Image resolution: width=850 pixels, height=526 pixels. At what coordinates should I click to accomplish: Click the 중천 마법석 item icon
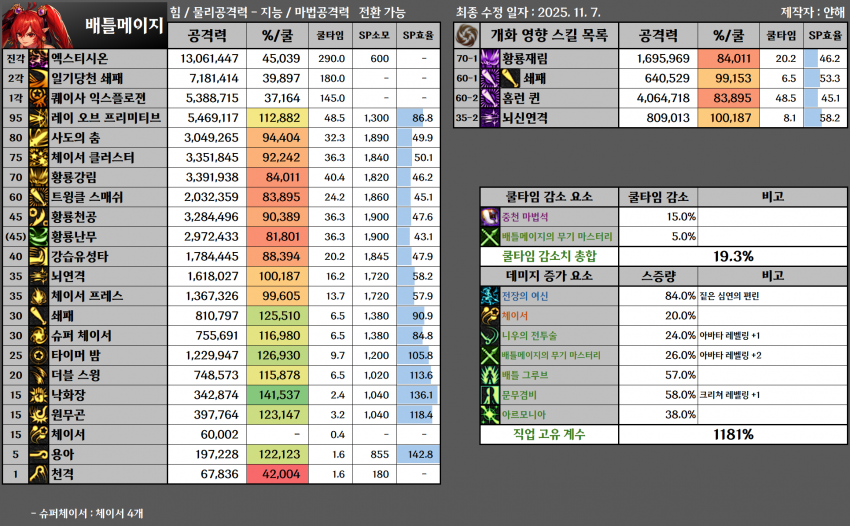click(489, 217)
